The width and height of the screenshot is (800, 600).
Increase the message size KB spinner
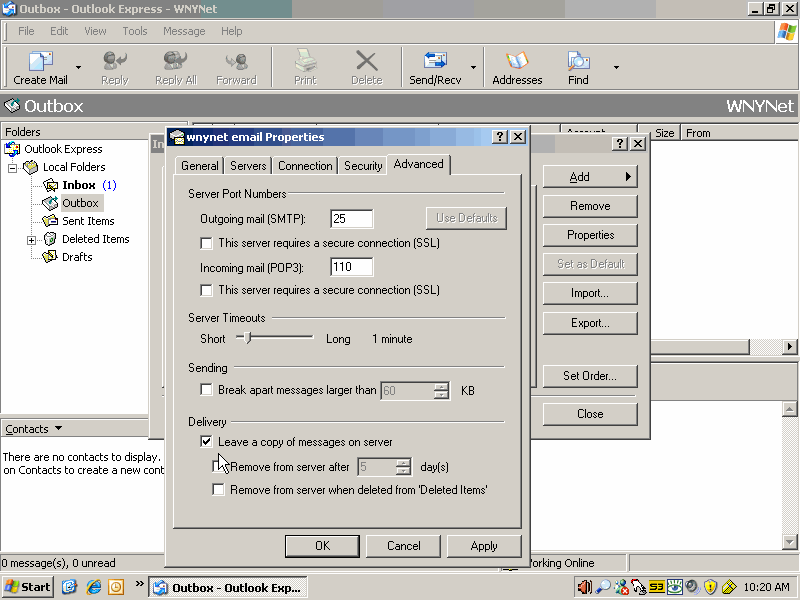coord(441,387)
